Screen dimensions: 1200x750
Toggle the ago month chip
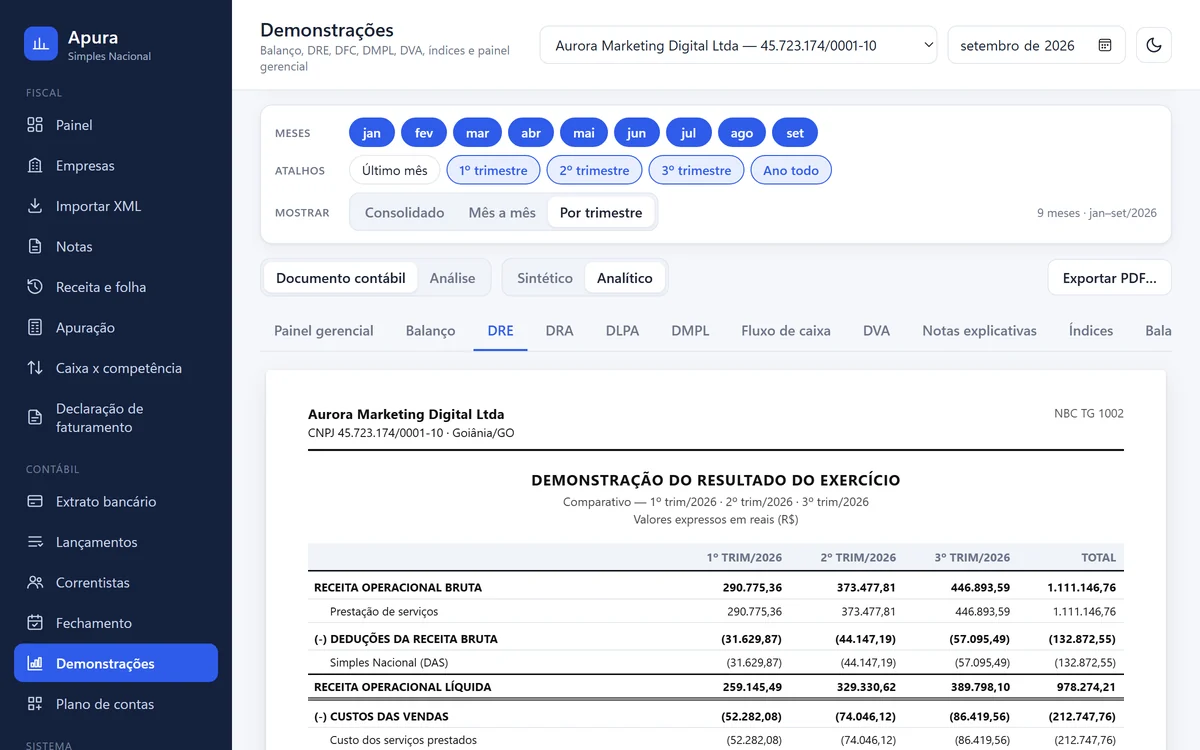click(742, 133)
